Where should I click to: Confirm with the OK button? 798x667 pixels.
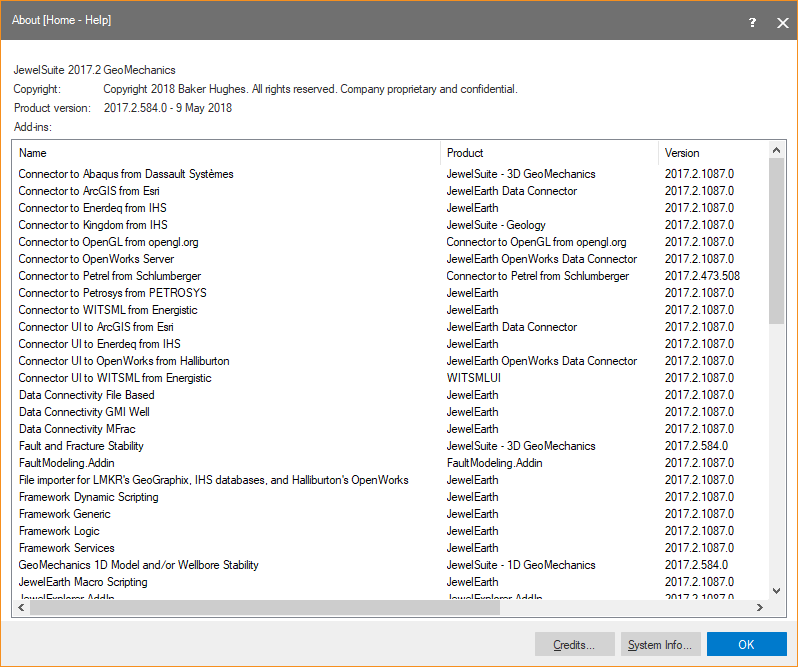[x=747, y=644]
